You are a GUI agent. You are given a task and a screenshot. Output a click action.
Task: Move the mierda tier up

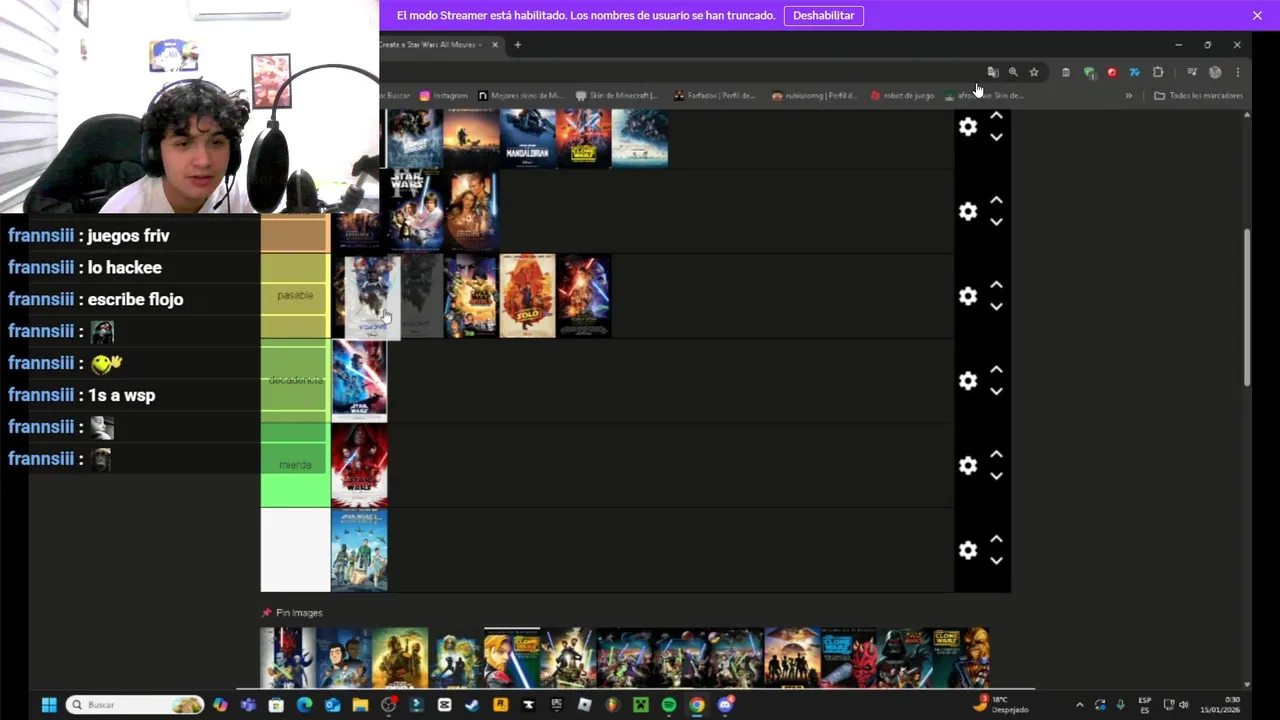click(996, 455)
